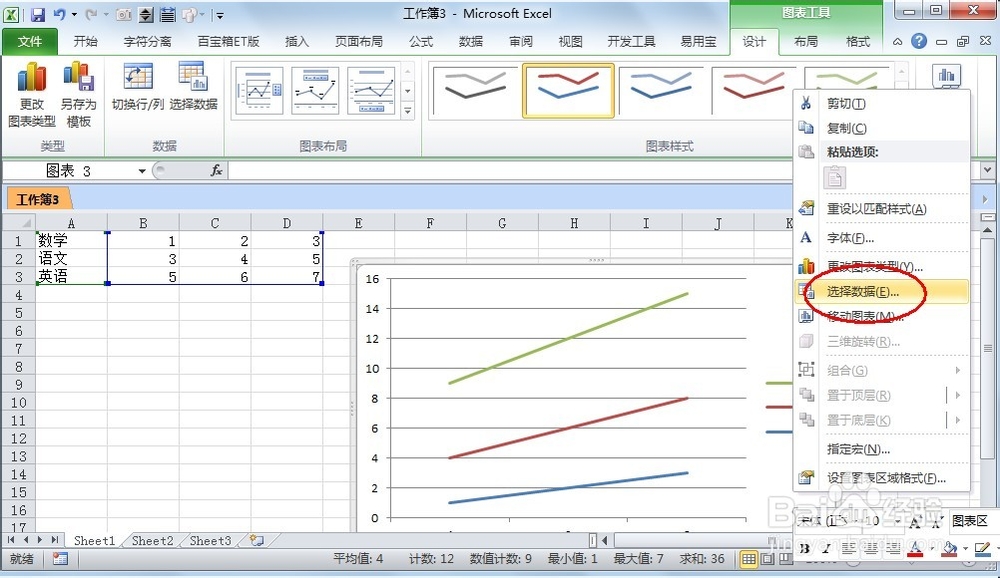The image size is (1000, 578).
Task: Click Excel Help question mark icon
Action: pyautogui.click(x=918, y=41)
